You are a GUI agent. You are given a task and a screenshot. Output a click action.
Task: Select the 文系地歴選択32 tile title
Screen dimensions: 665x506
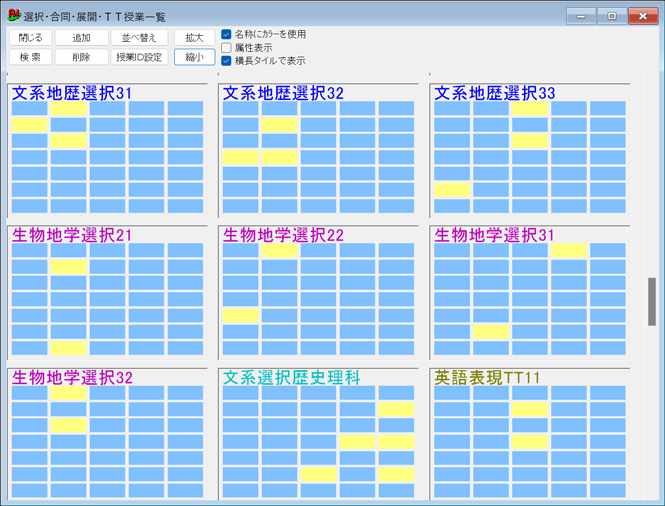point(283,93)
